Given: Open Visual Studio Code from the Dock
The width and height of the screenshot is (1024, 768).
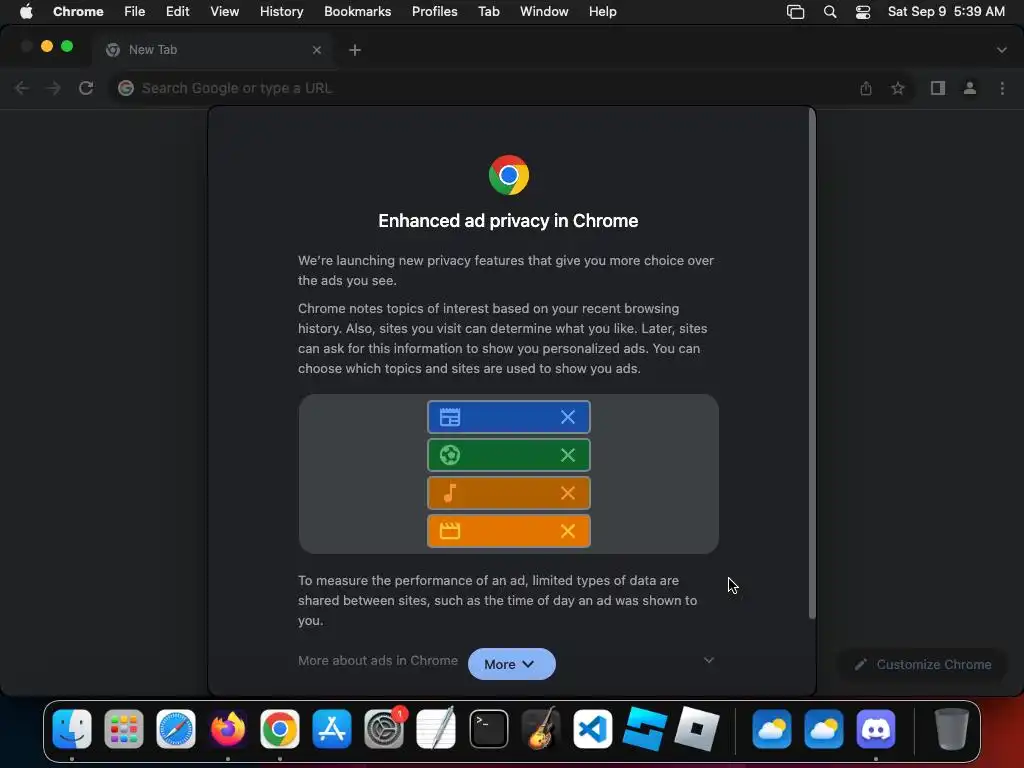Looking at the screenshot, I should click(592, 729).
